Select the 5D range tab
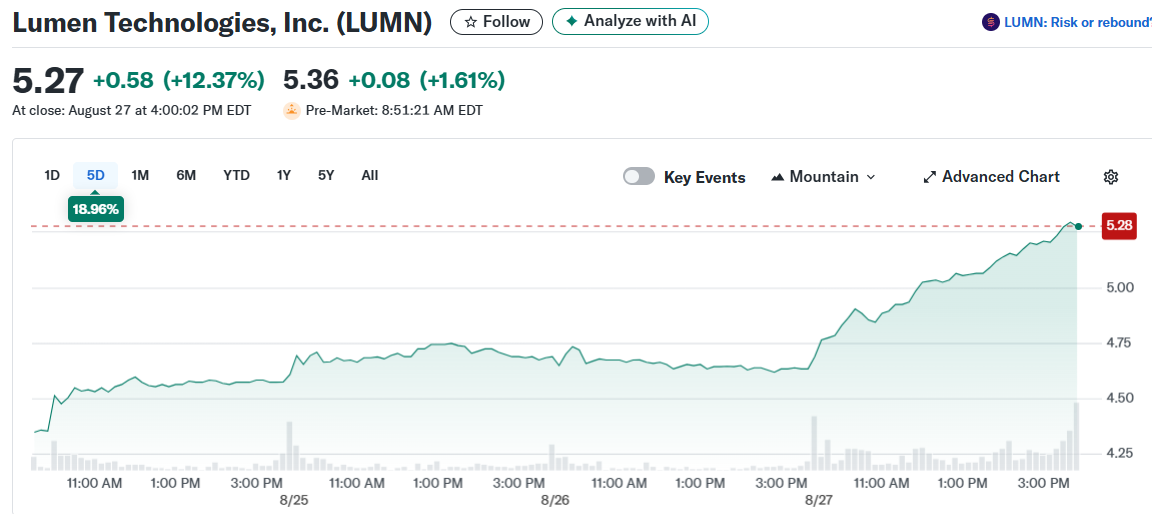The width and height of the screenshot is (1152, 514). point(96,175)
